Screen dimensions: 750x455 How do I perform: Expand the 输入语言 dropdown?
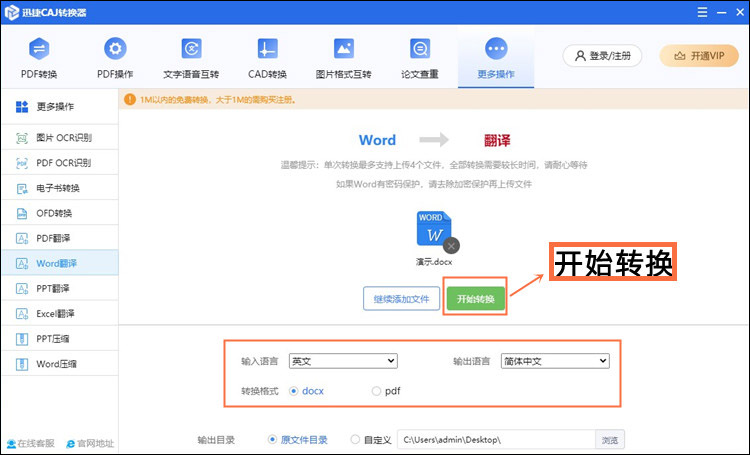click(343, 361)
